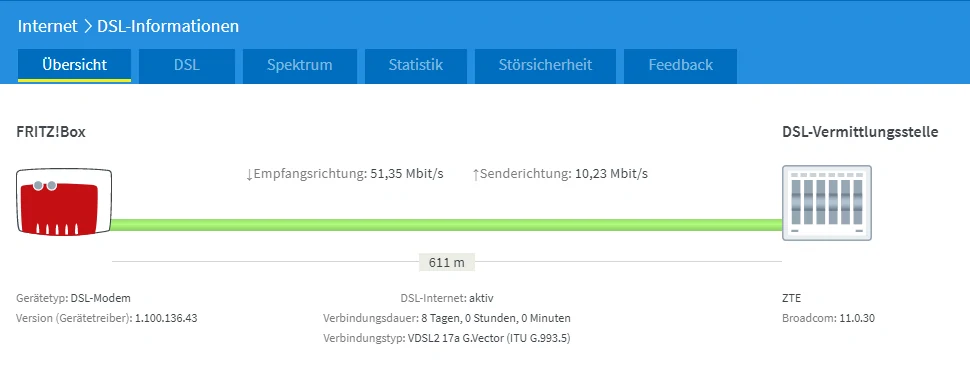Open the Spektrum tab
The height and width of the screenshot is (372, 970).
pyautogui.click(x=299, y=65)
